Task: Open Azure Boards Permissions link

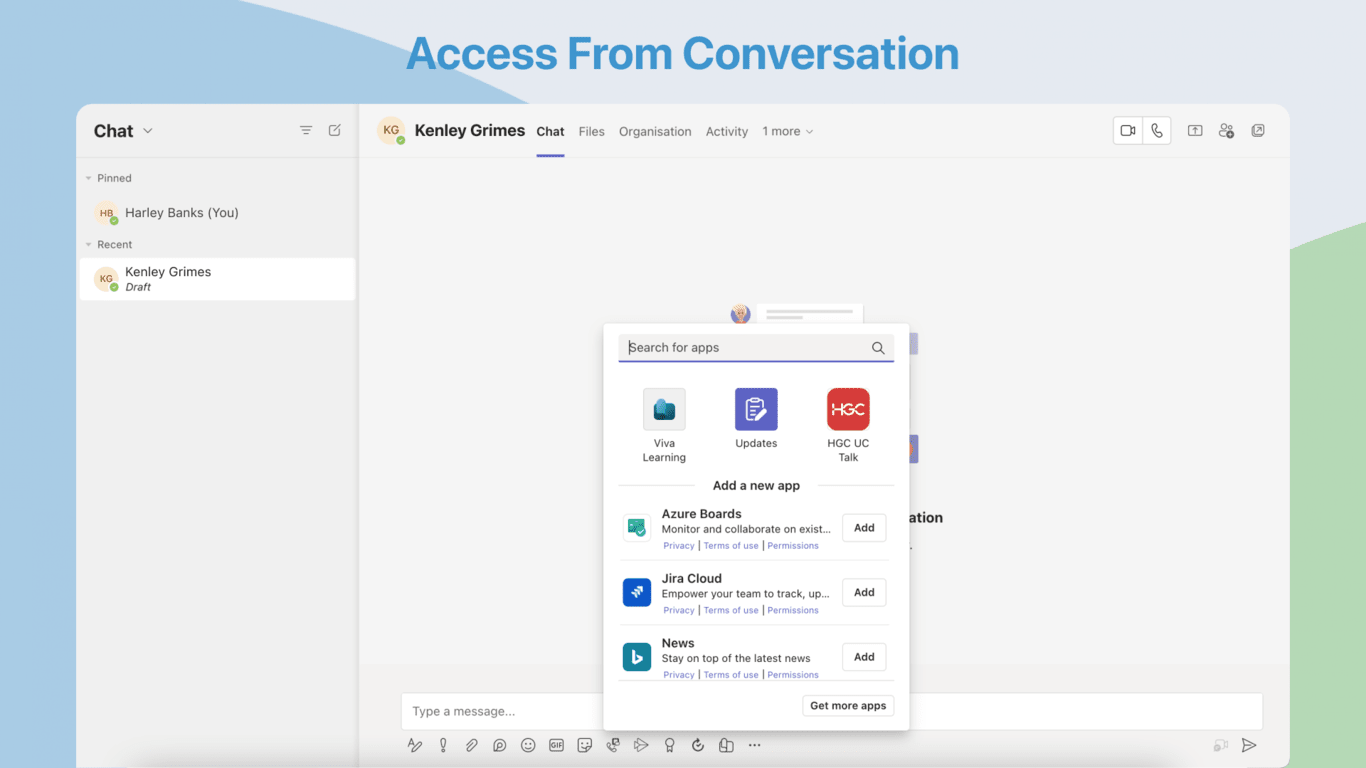Action: (793, 546)
